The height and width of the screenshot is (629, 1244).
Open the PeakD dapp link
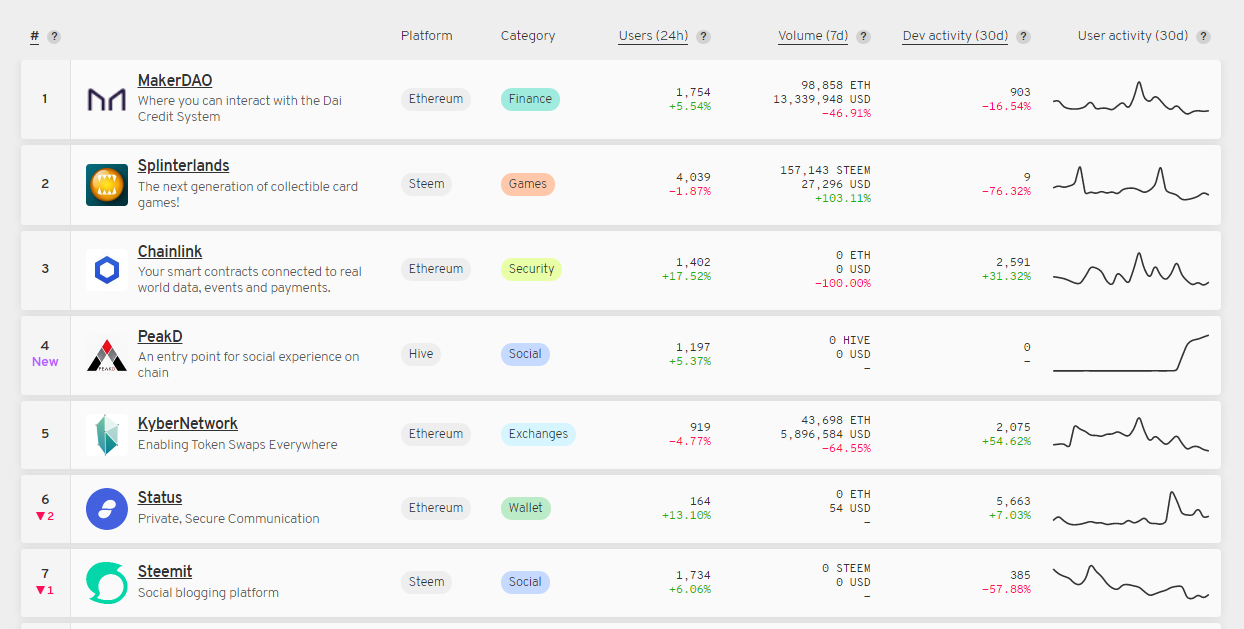[x=160, y=336]
